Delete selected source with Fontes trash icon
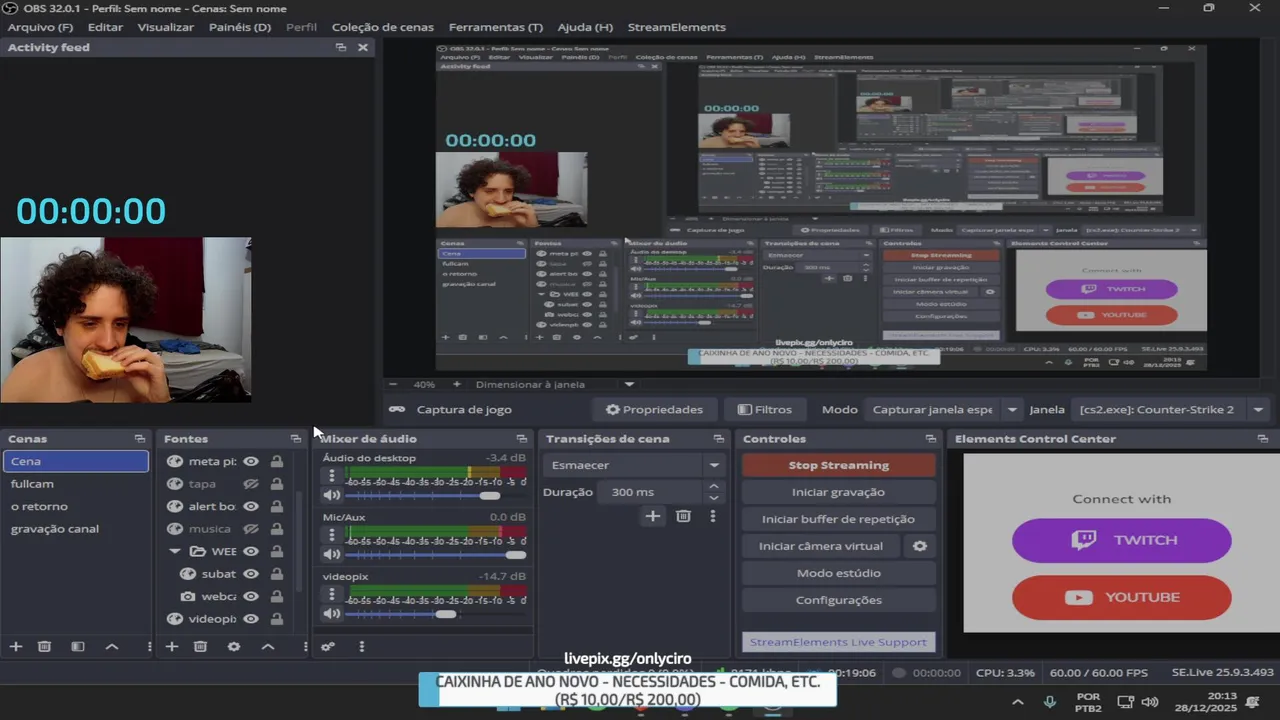The height and width of the screenshot is (720, 1280). point(200,647)
